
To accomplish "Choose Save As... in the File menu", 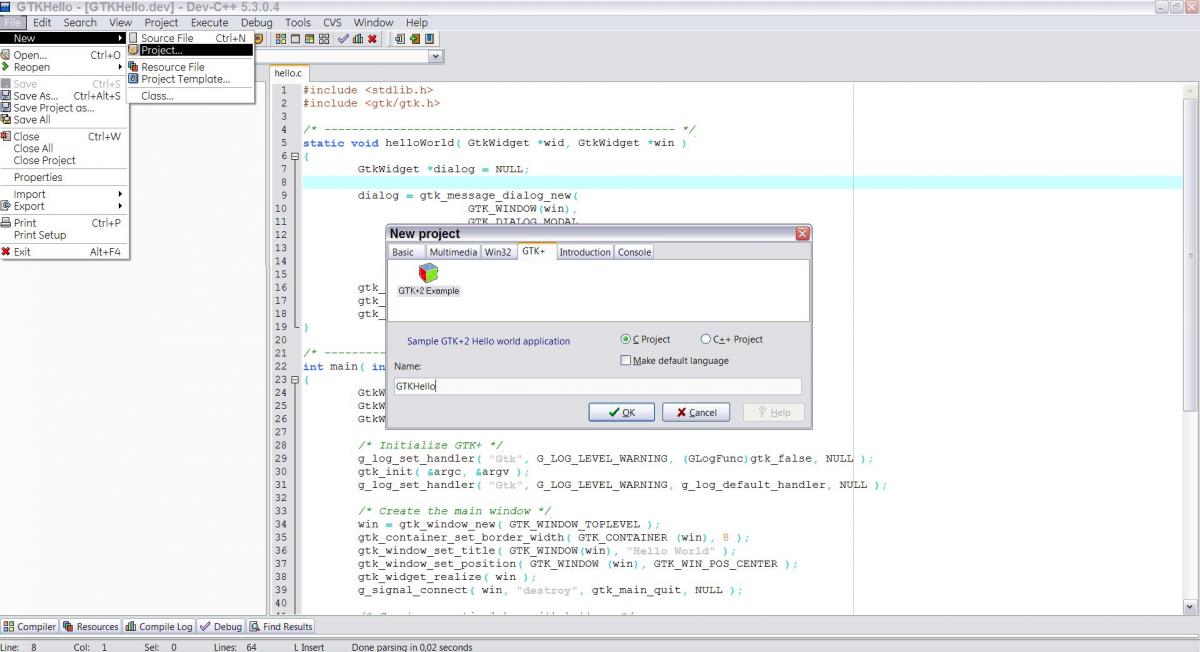I will pyautogui.click(x=64, y=96).
